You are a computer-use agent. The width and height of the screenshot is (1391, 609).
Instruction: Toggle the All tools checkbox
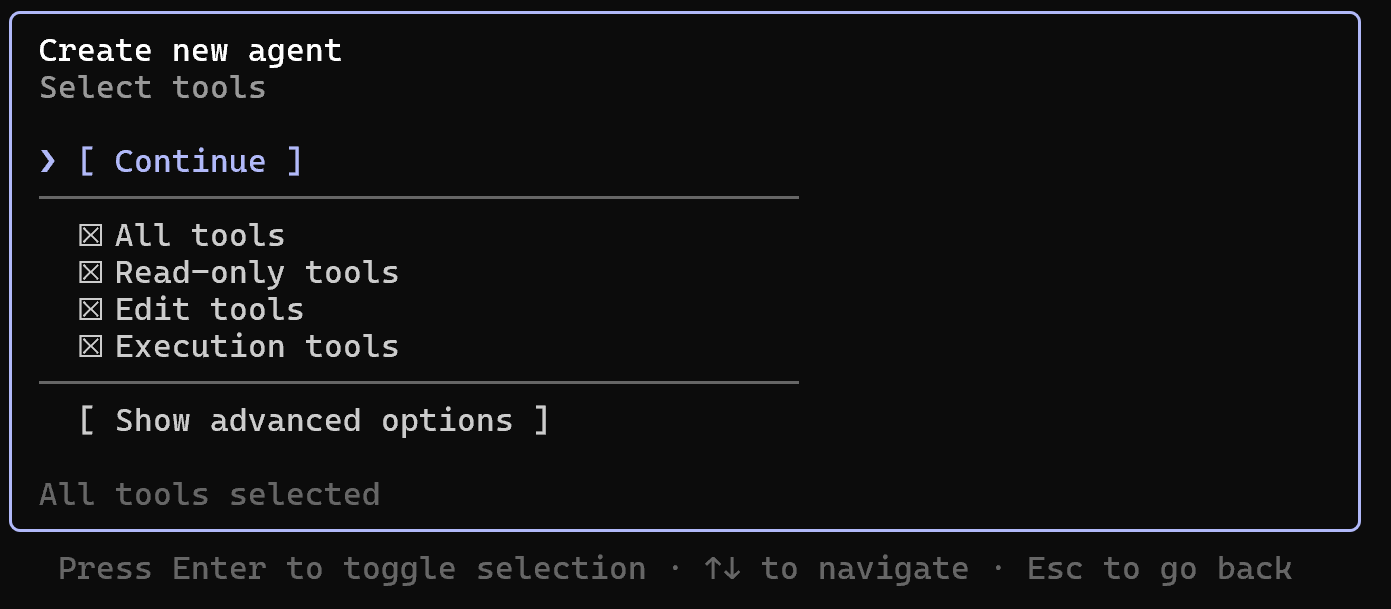91,236
